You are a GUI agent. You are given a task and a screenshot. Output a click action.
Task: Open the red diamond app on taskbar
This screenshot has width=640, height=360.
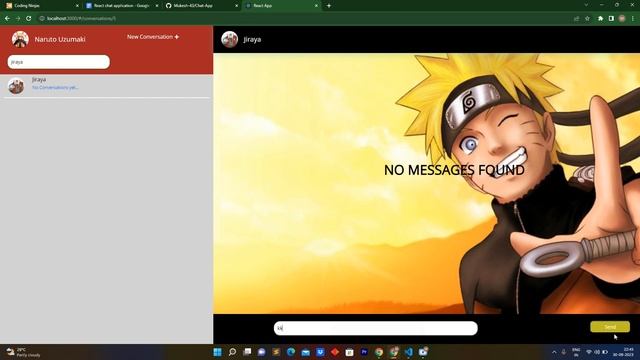[x=335, y=352]
